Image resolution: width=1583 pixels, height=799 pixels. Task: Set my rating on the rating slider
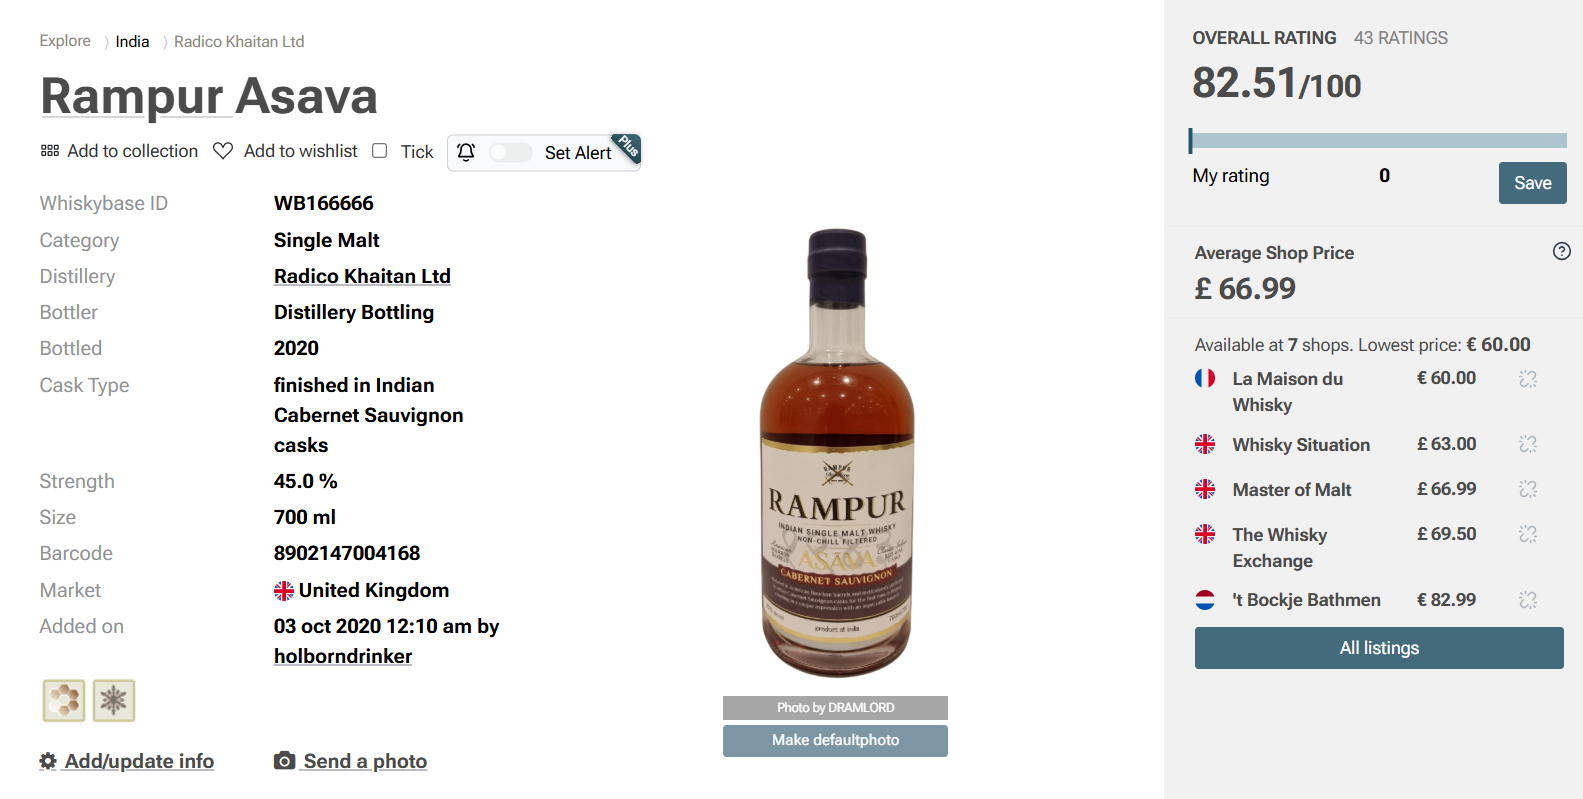[1379, 140]
